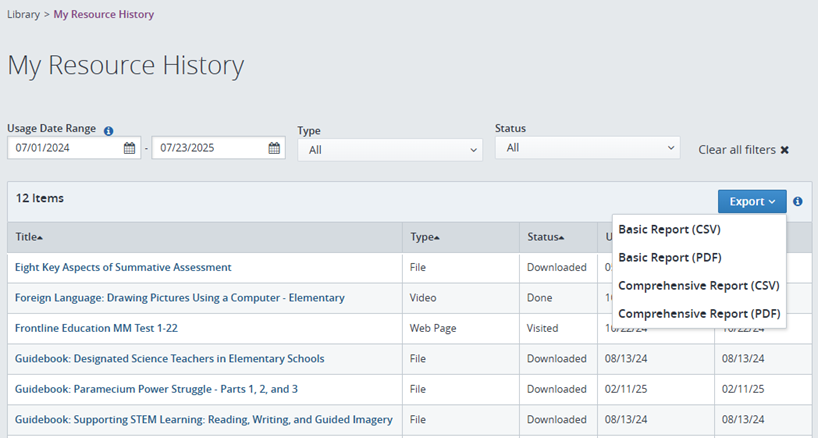Click the start date field 07/01/2024
Viewport: 818px width, 438px height.
click(74, 148)
